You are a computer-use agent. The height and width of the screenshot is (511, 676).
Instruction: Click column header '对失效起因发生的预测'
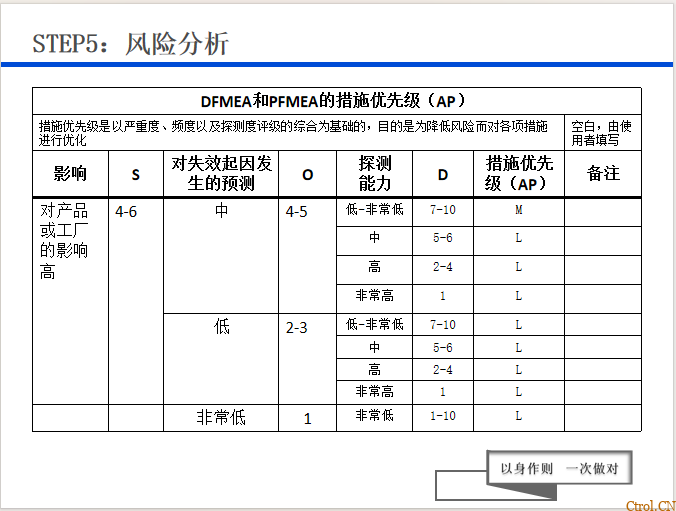click(x=221, y=173)
